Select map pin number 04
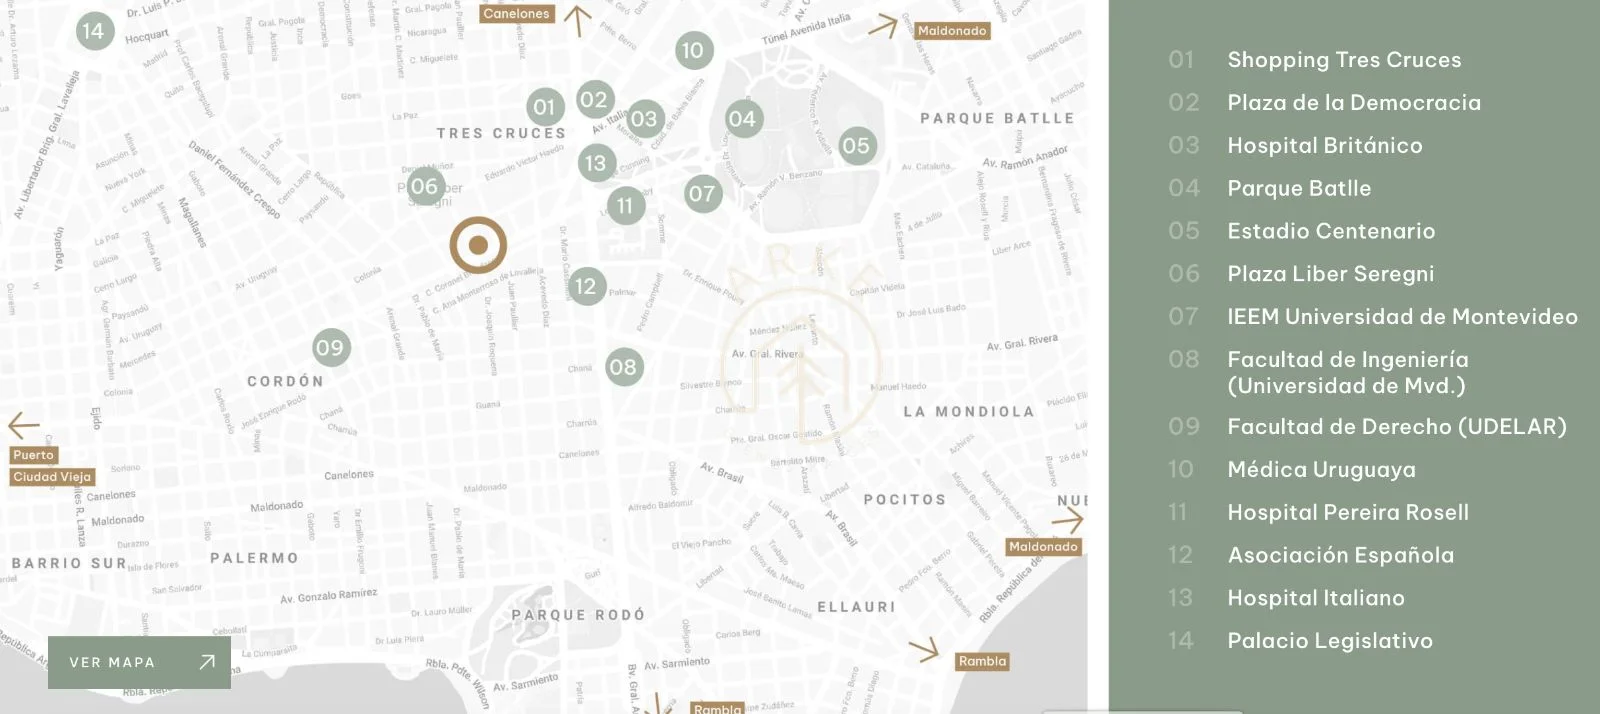This screenshot has width=1600, height=714. click(742, 120)
